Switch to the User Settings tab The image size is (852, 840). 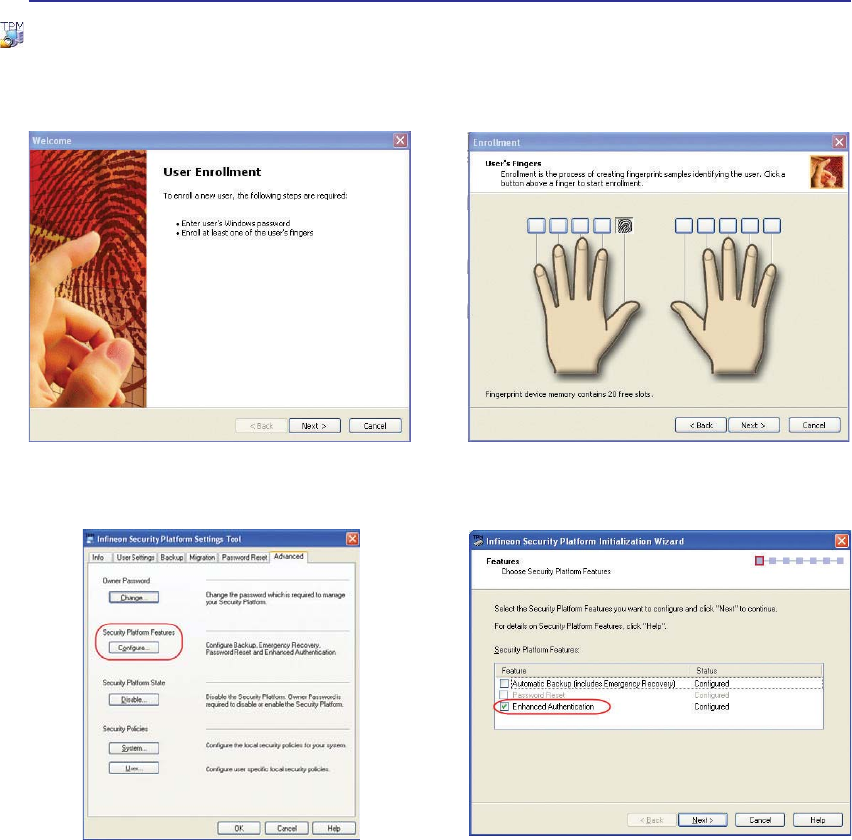coord(135,557)
